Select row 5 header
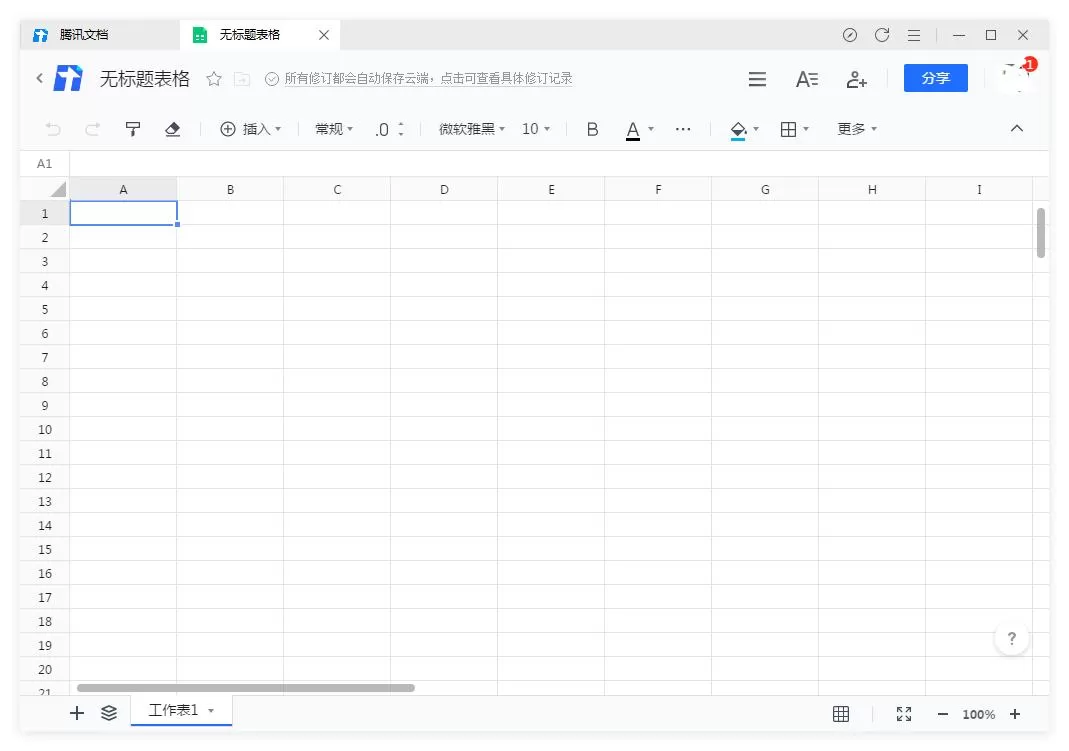 [45, 309]
